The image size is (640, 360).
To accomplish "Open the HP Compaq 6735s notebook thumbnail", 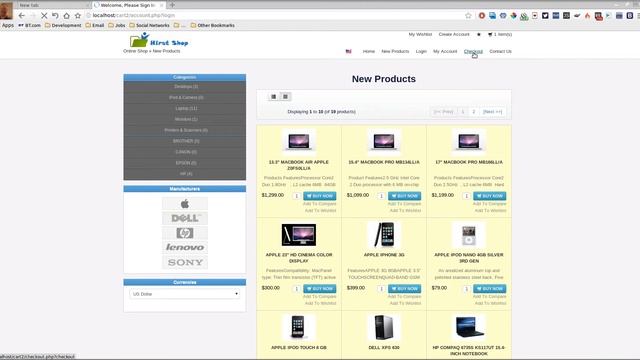I will [x=469, y=327].
